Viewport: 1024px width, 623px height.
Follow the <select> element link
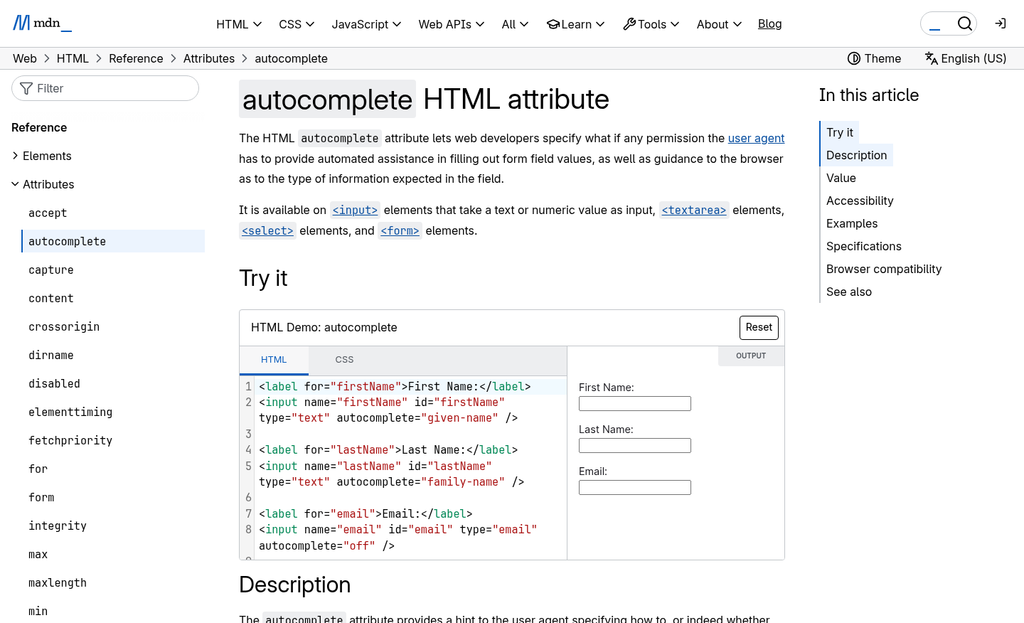[268, 231]
